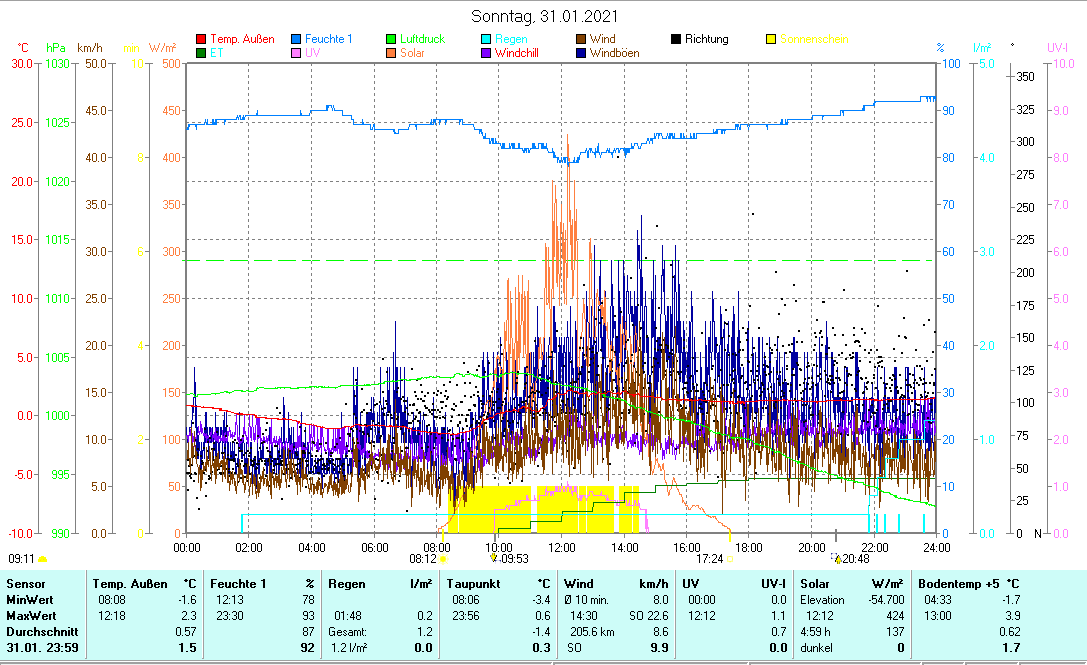Click the orange Solar legend square
This screenshot has width=1087, height=665.
point(392,53)
